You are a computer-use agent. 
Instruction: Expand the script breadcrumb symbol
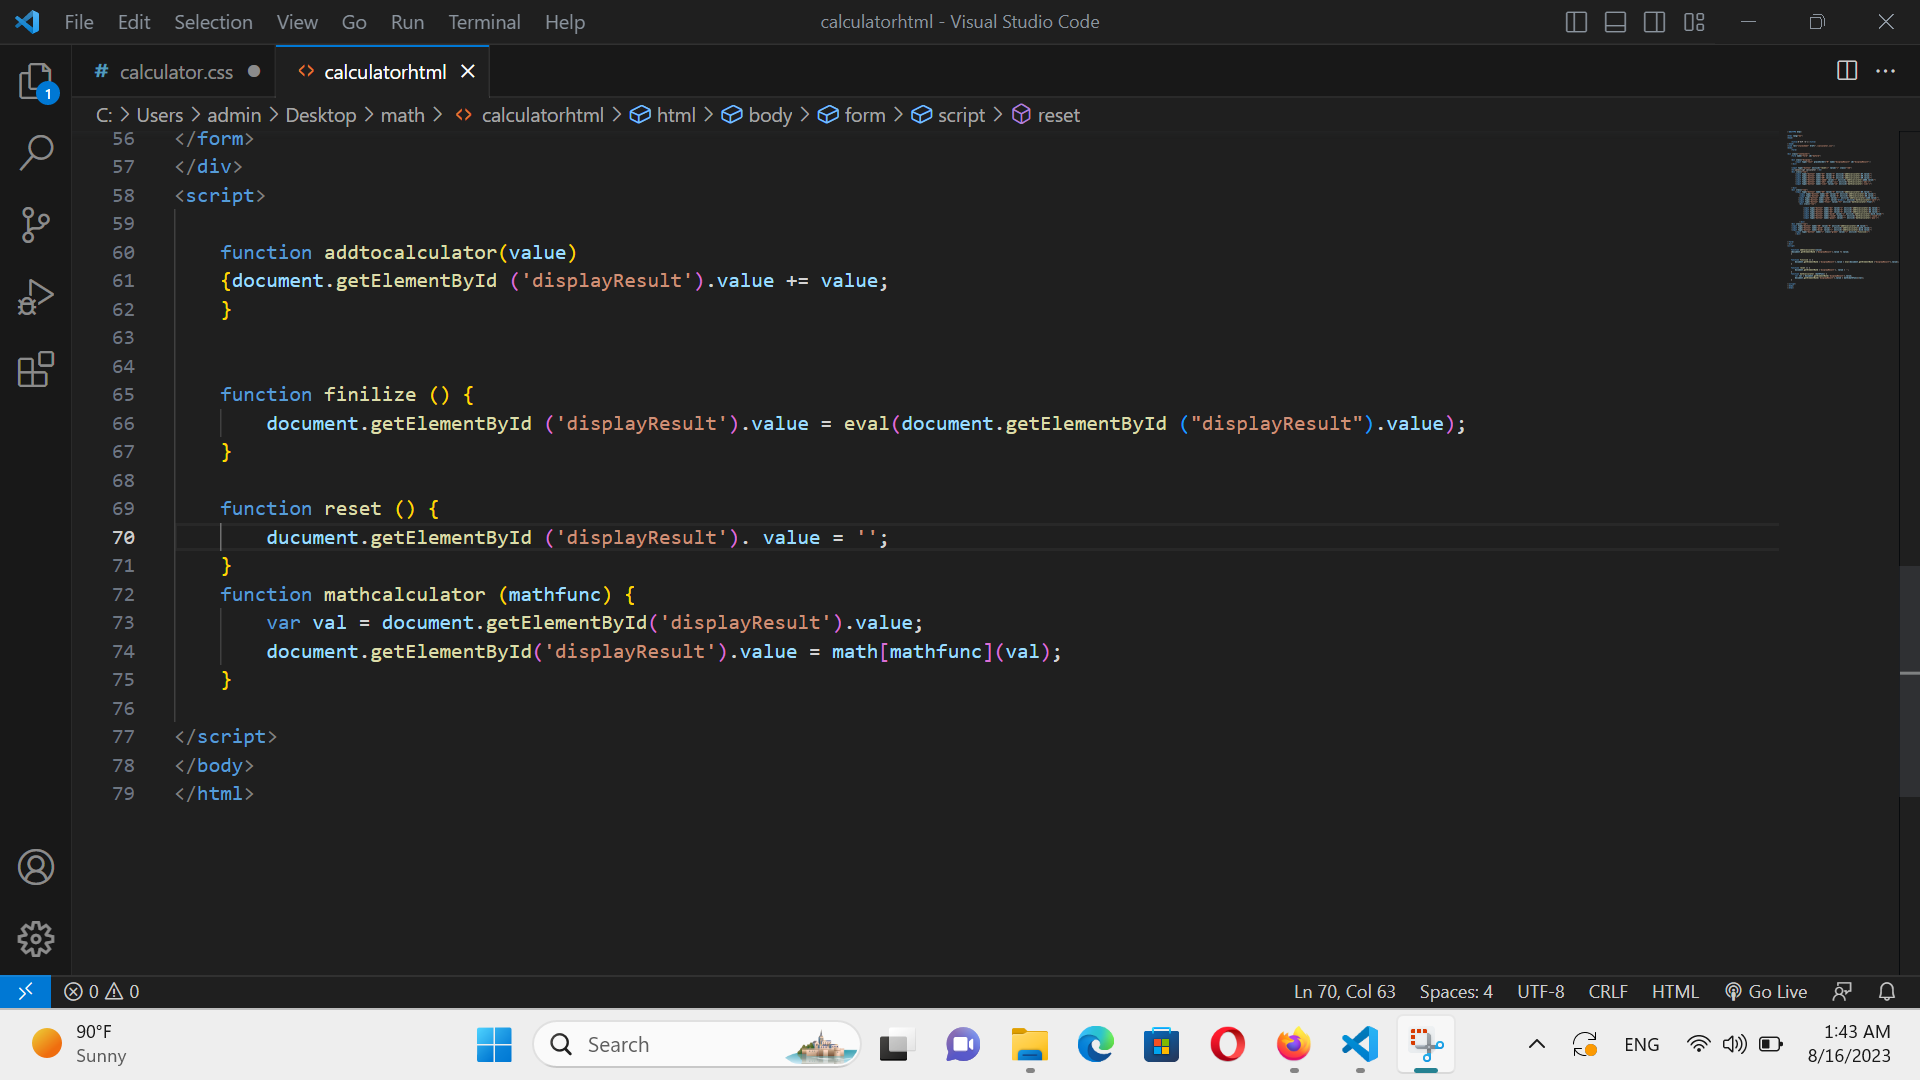pyautogui.click(x=948, y=115)
